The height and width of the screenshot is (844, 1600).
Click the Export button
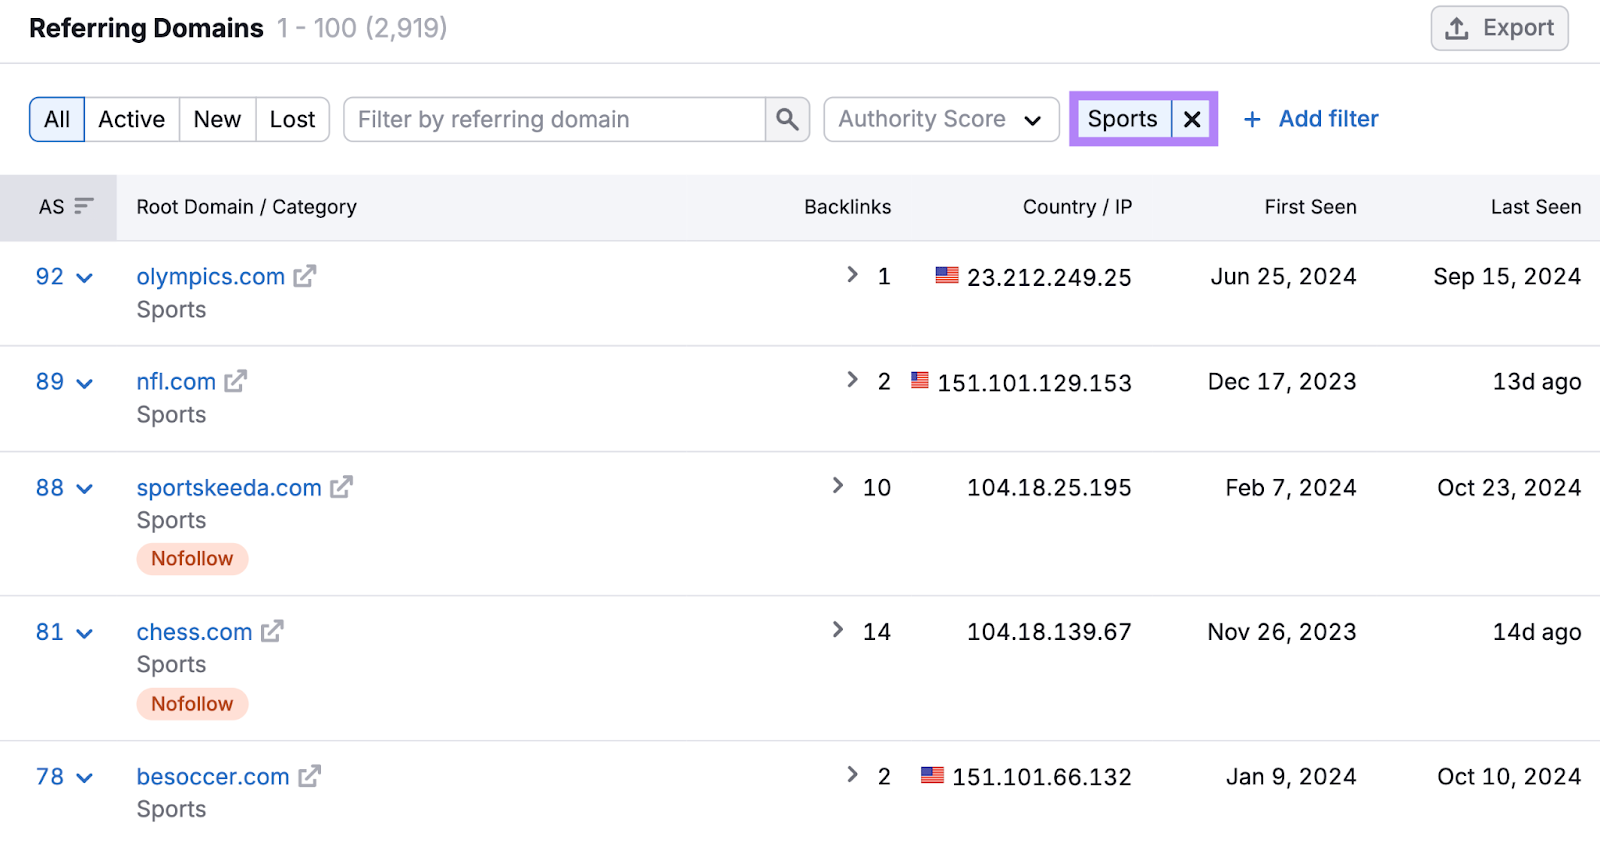pyautogui.click(x=1499, y=28)
